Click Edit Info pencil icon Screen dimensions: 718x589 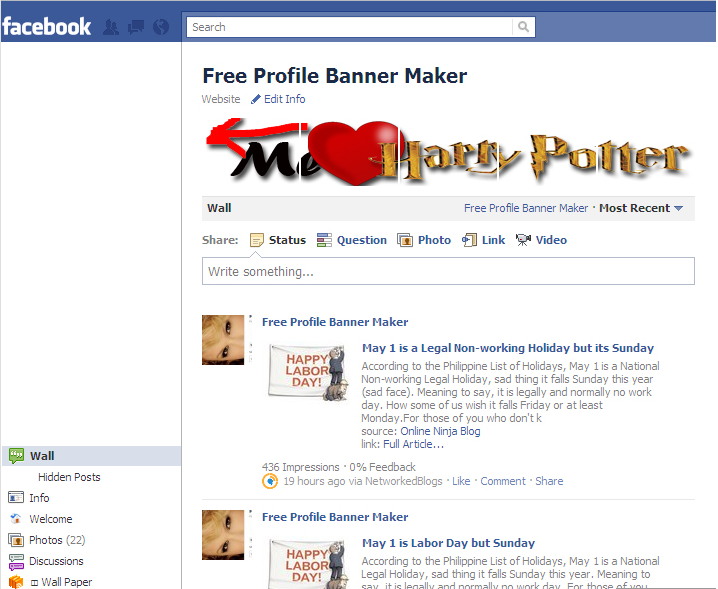[x=256, y=99]
